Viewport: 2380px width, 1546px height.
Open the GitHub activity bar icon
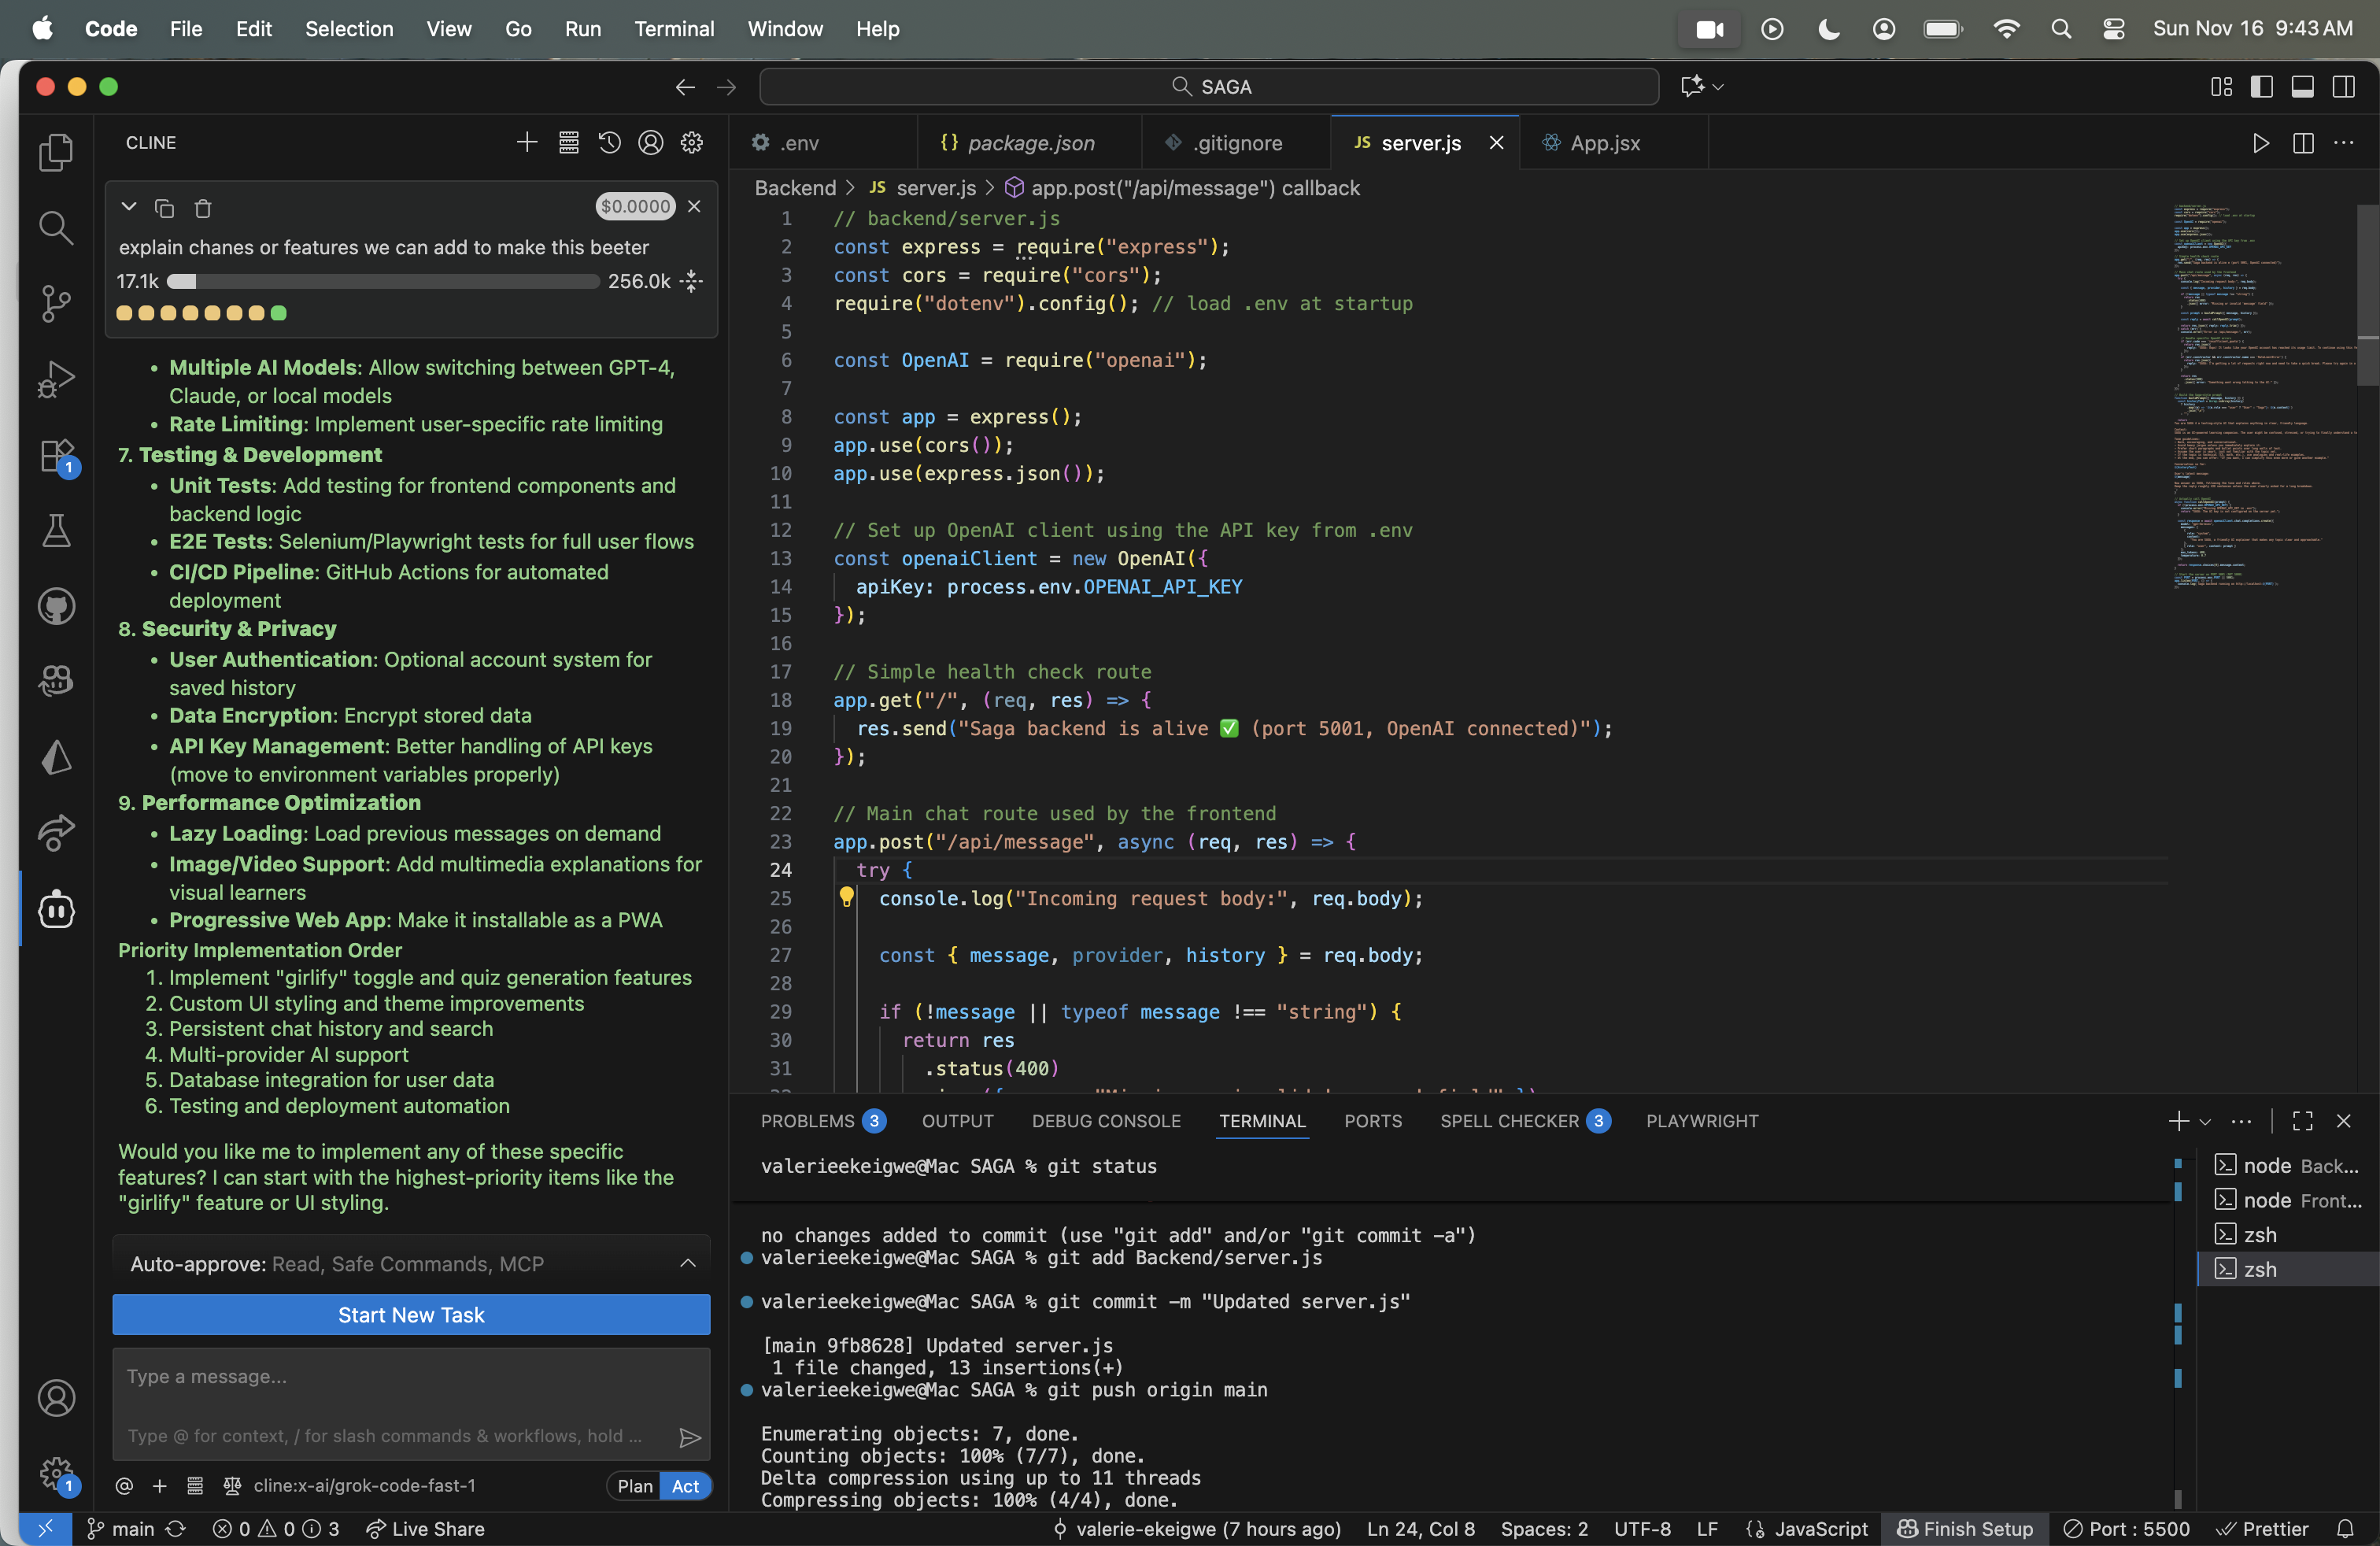(x=56, y=606)
